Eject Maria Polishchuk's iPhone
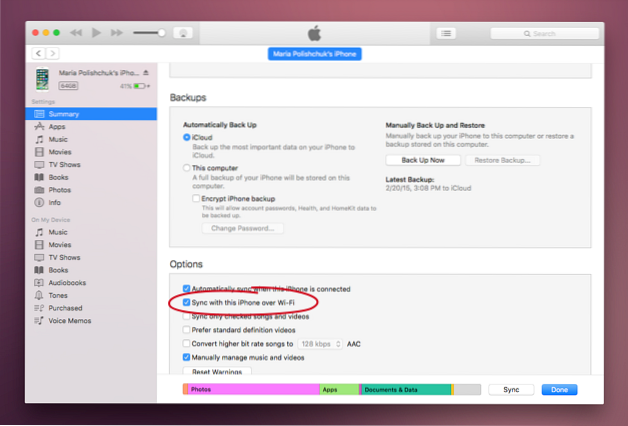628x426 pixels. (x=148, y=73)
